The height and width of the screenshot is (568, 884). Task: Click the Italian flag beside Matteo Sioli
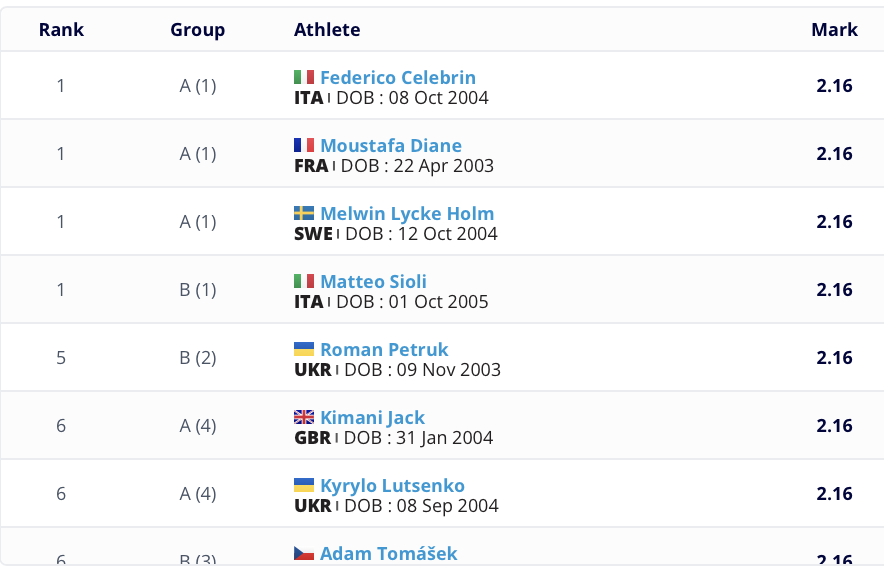click(x=304, y=281)
